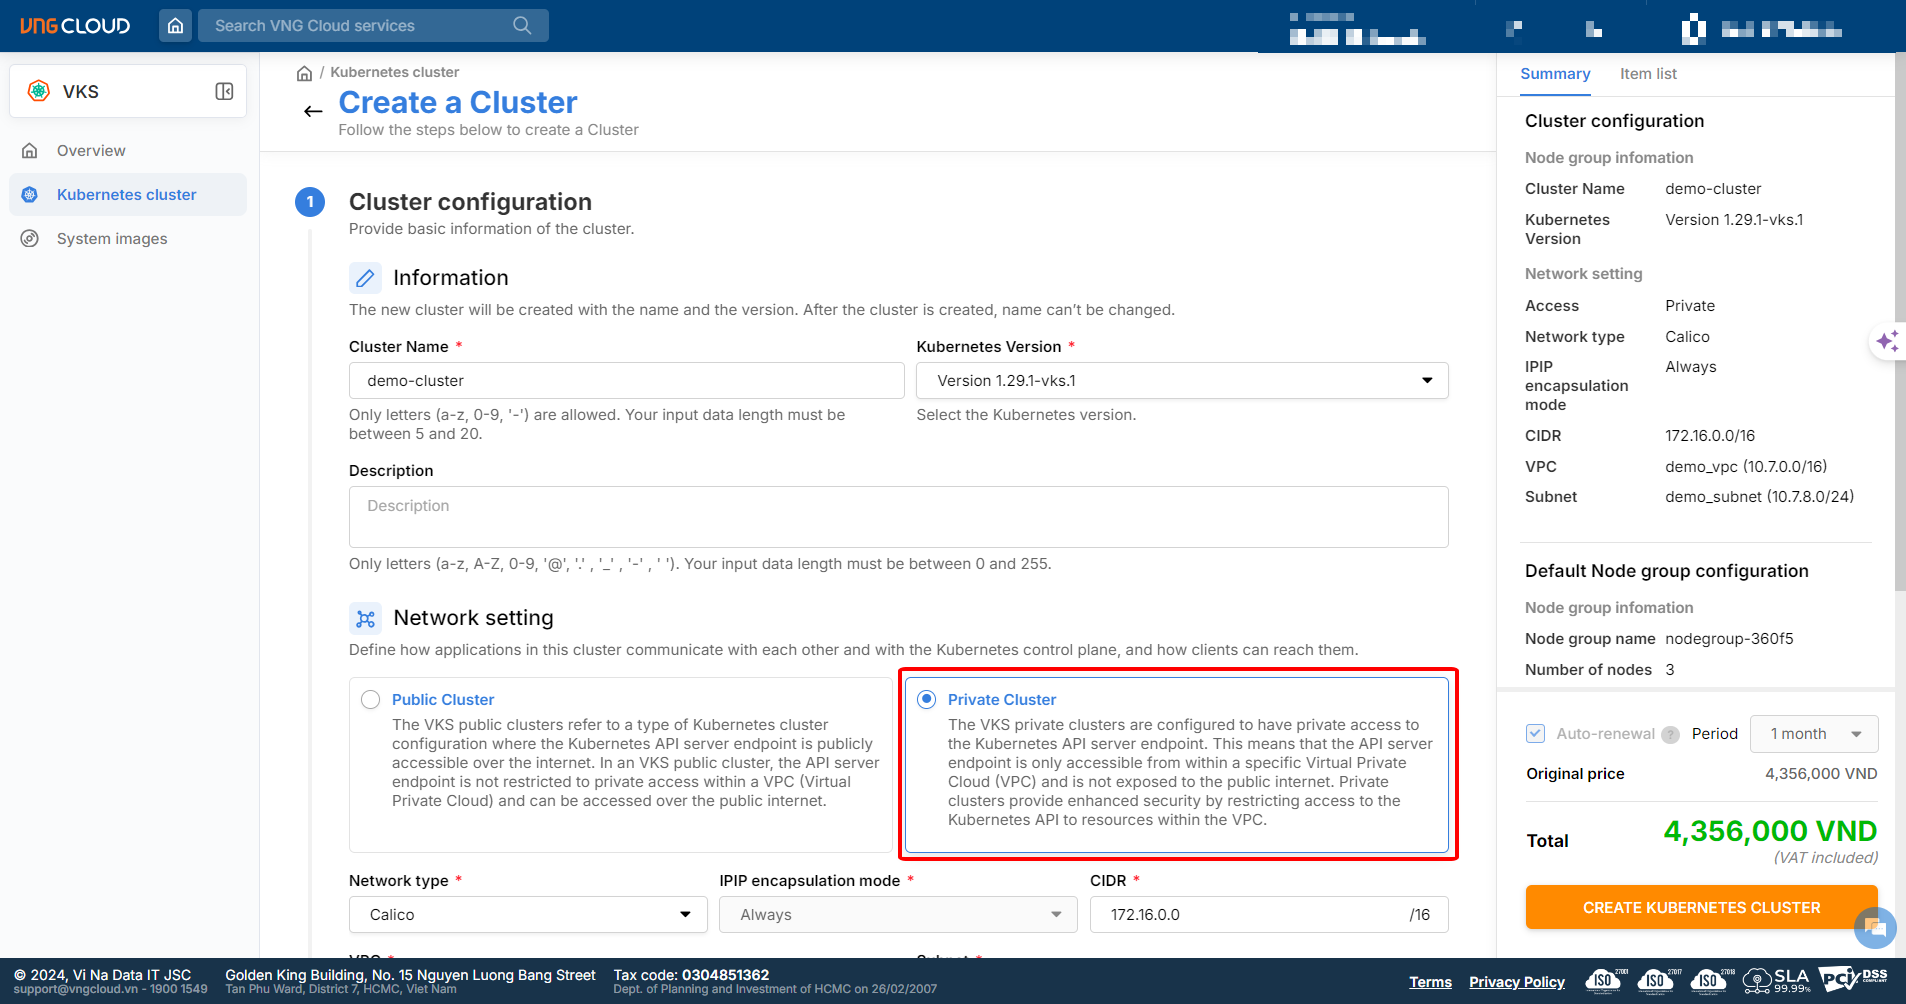Collapse the VKS sidebar panel icon
1906x1004 pixels.
tap(224, 92)
